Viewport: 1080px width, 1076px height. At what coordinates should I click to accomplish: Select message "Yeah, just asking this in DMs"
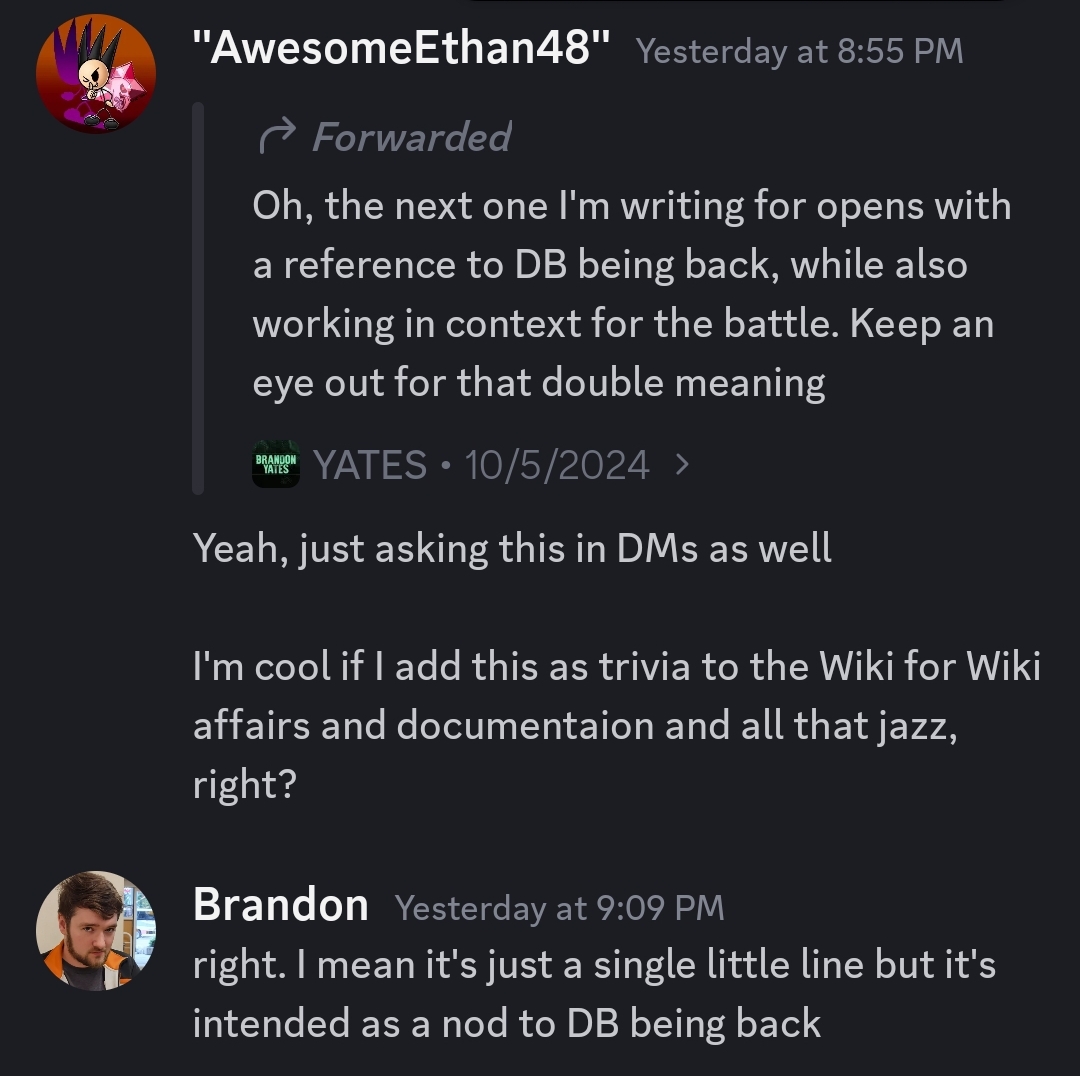coord(512,549)
